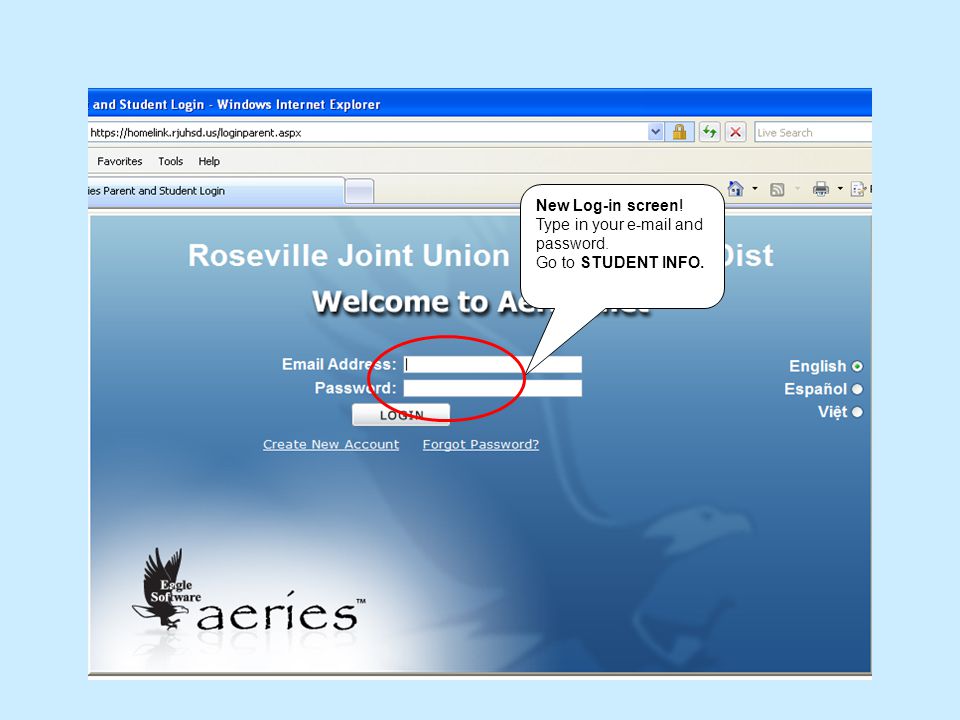Click the green refresh arrows icon
Viewport: 960px width, 720px height.
710,132
